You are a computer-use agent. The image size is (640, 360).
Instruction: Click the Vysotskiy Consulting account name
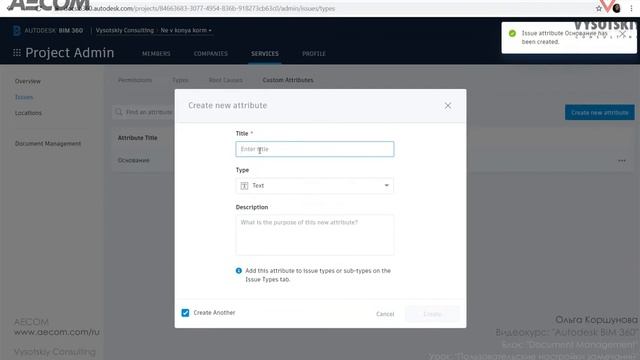click(125, 30)
